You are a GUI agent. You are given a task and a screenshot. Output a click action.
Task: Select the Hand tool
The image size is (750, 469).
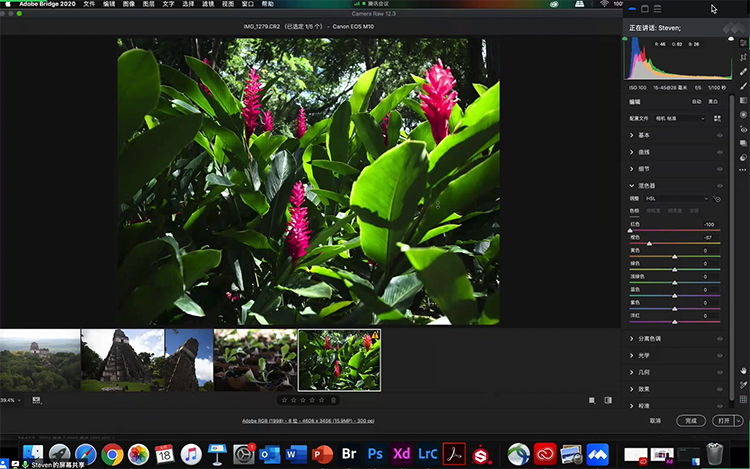click(743, 370)
